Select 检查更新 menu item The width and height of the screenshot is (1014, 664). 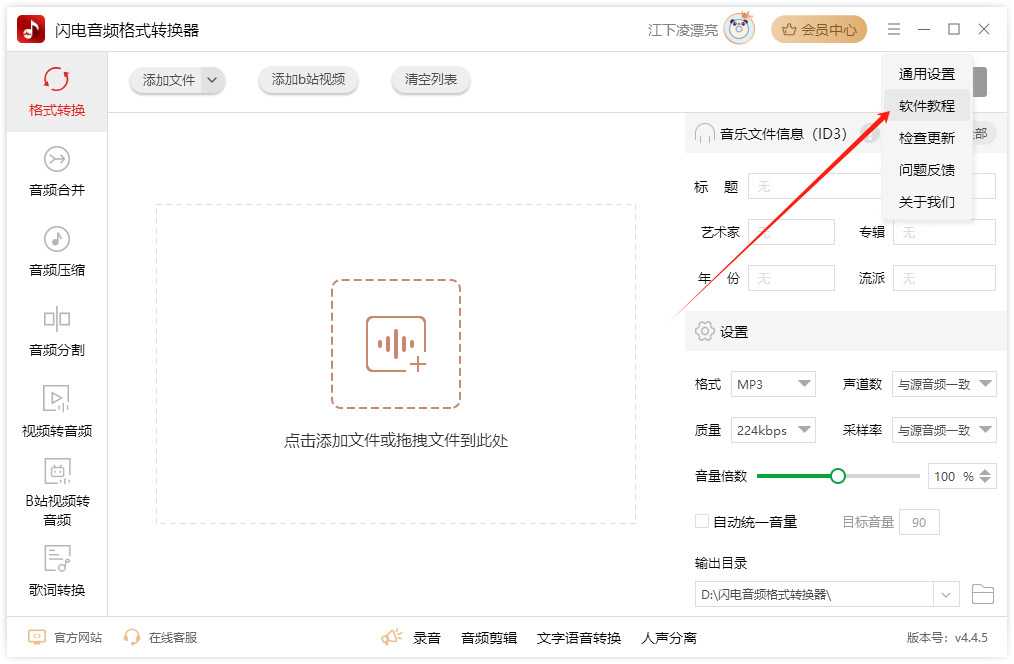click(x=926, y=138)
